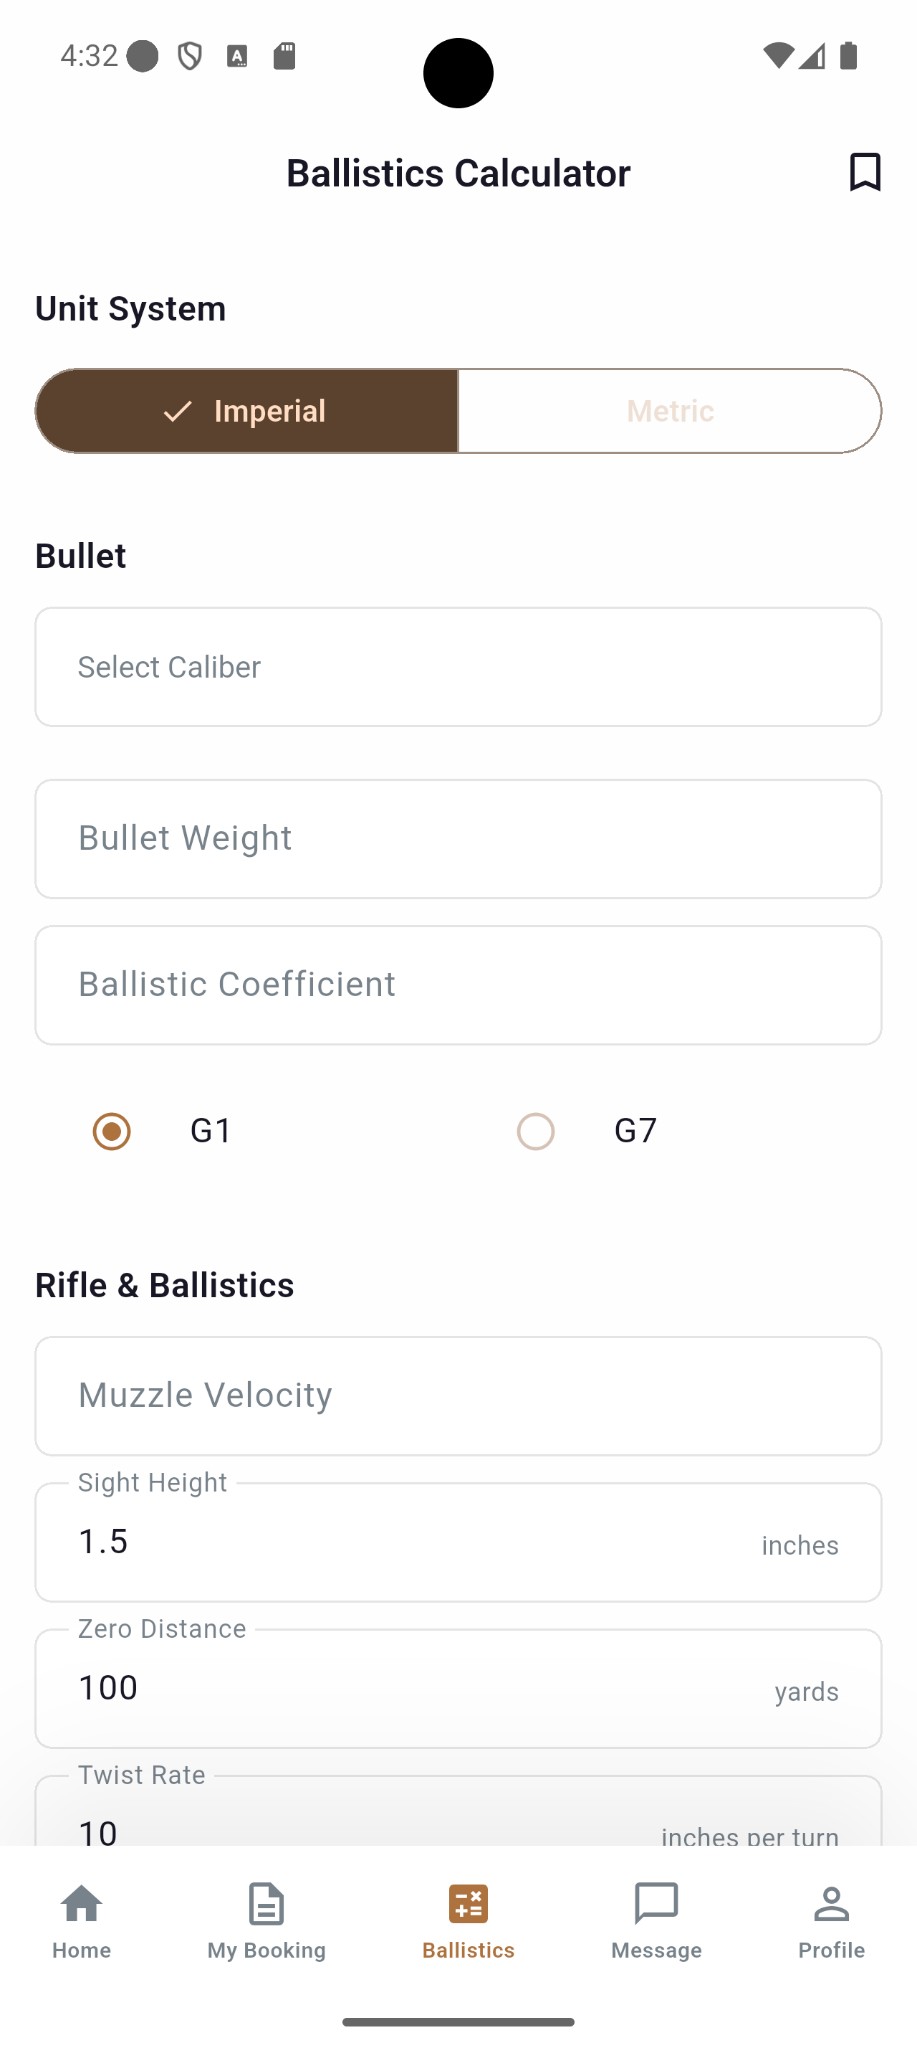Image resolution: width=917 pixels, height=2048 pixels.
Task: Edit the Zero Distance value
Action: point(458,1688)
